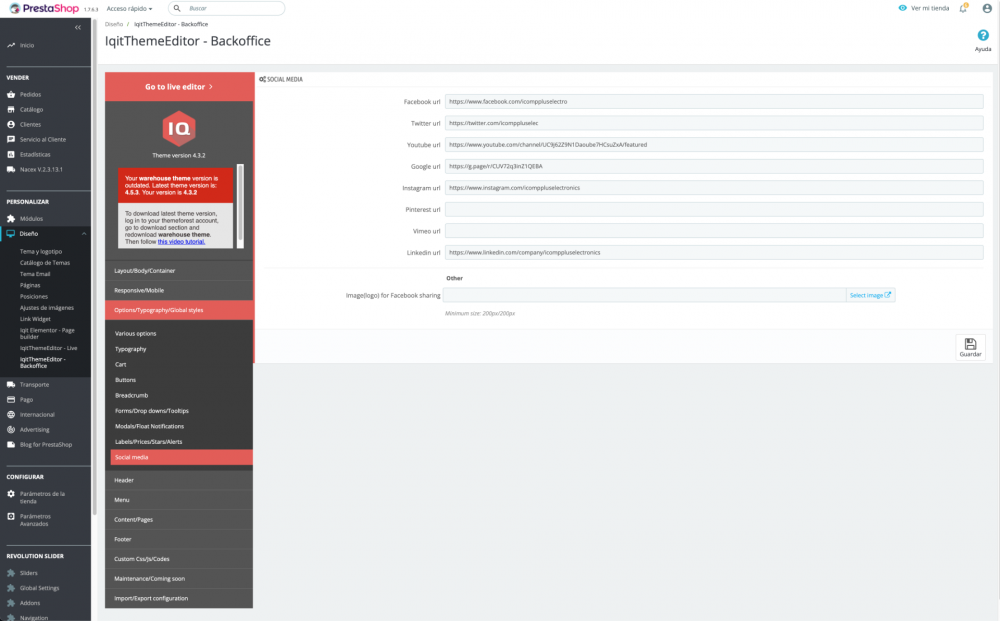
Task: Click the Clientes person icon
Action: pos(11,124)
